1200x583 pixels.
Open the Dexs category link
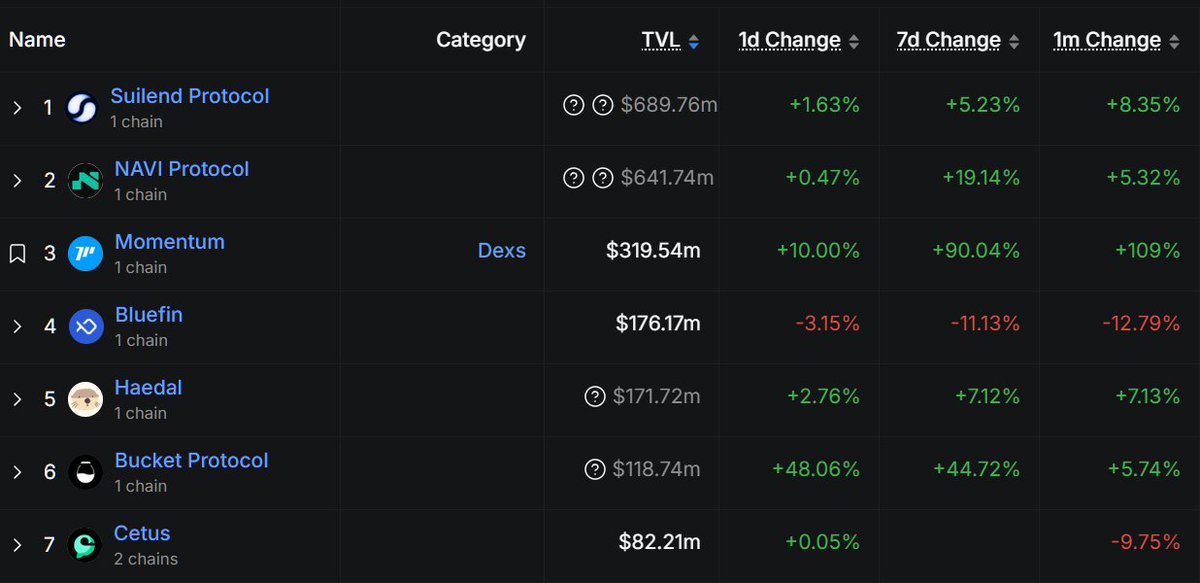click(502, 251)
